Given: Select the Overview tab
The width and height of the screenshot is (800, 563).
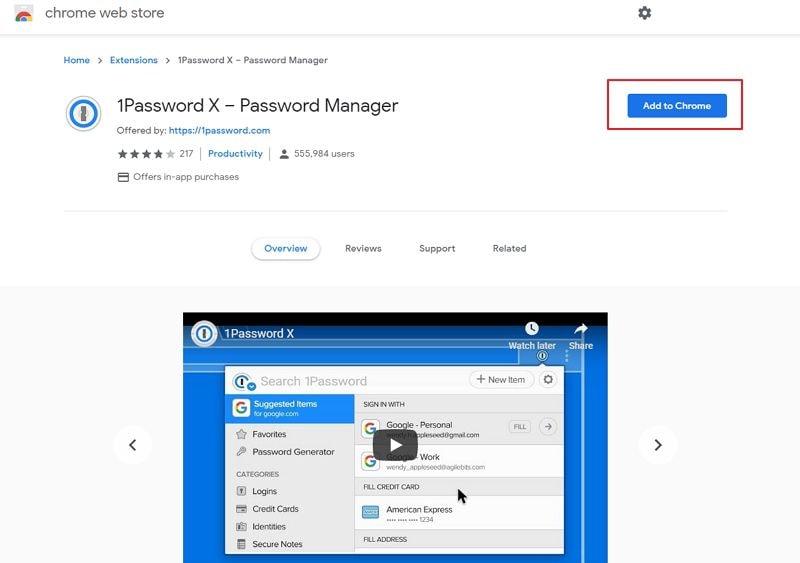Looking at the screenshot, I should point(286,249).
